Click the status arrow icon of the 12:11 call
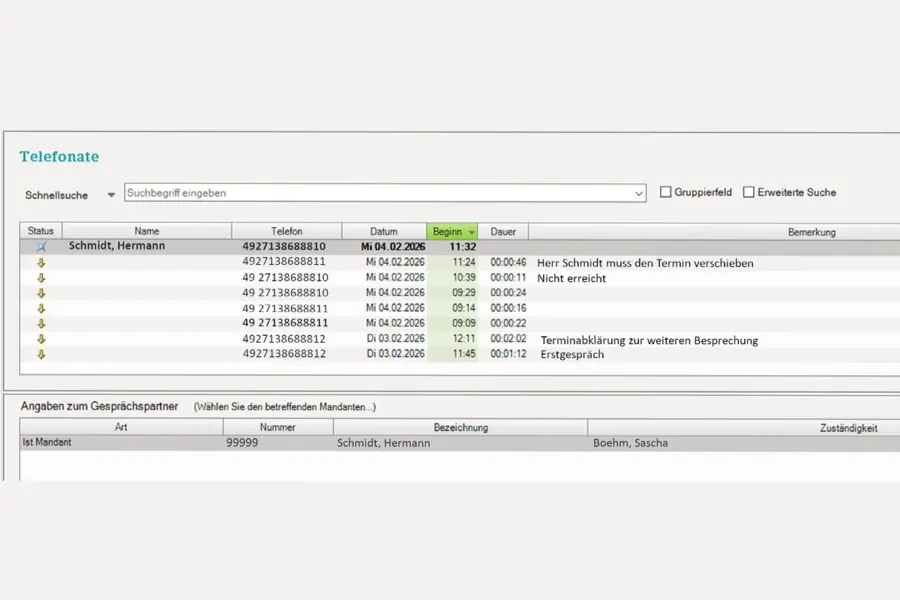Image resolution: width=900 pixels, height=600 pixels. tap(41, 340)
